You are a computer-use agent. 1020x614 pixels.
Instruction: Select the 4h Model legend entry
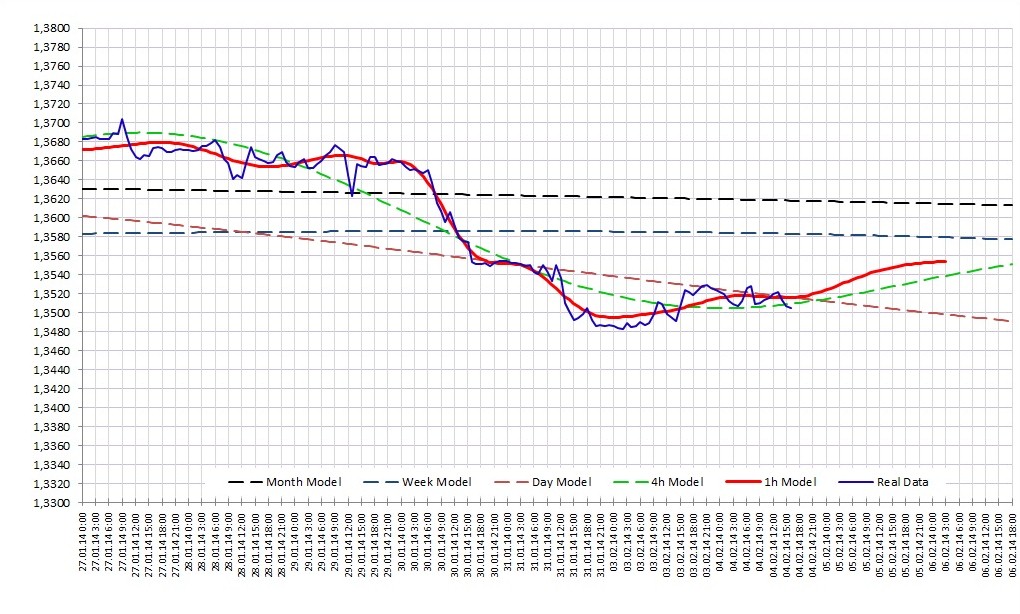coord(658,482)
